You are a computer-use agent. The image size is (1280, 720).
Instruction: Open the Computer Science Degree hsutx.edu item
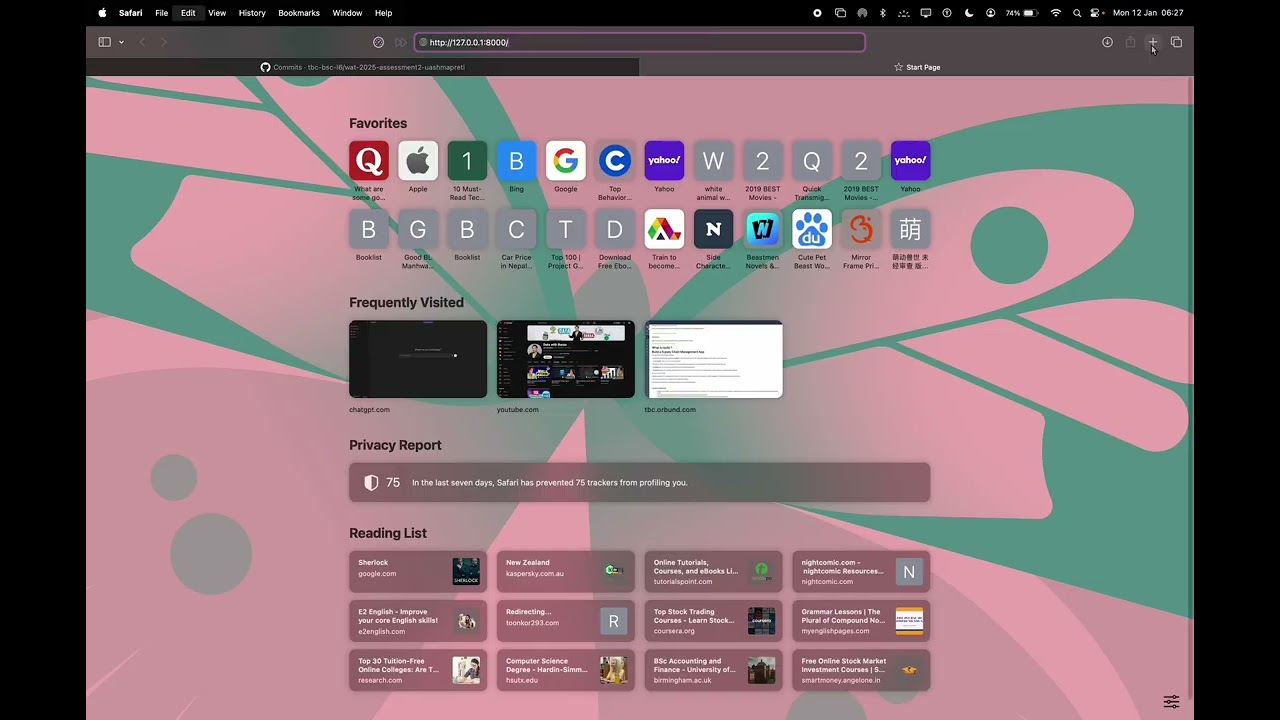[566, 670]
